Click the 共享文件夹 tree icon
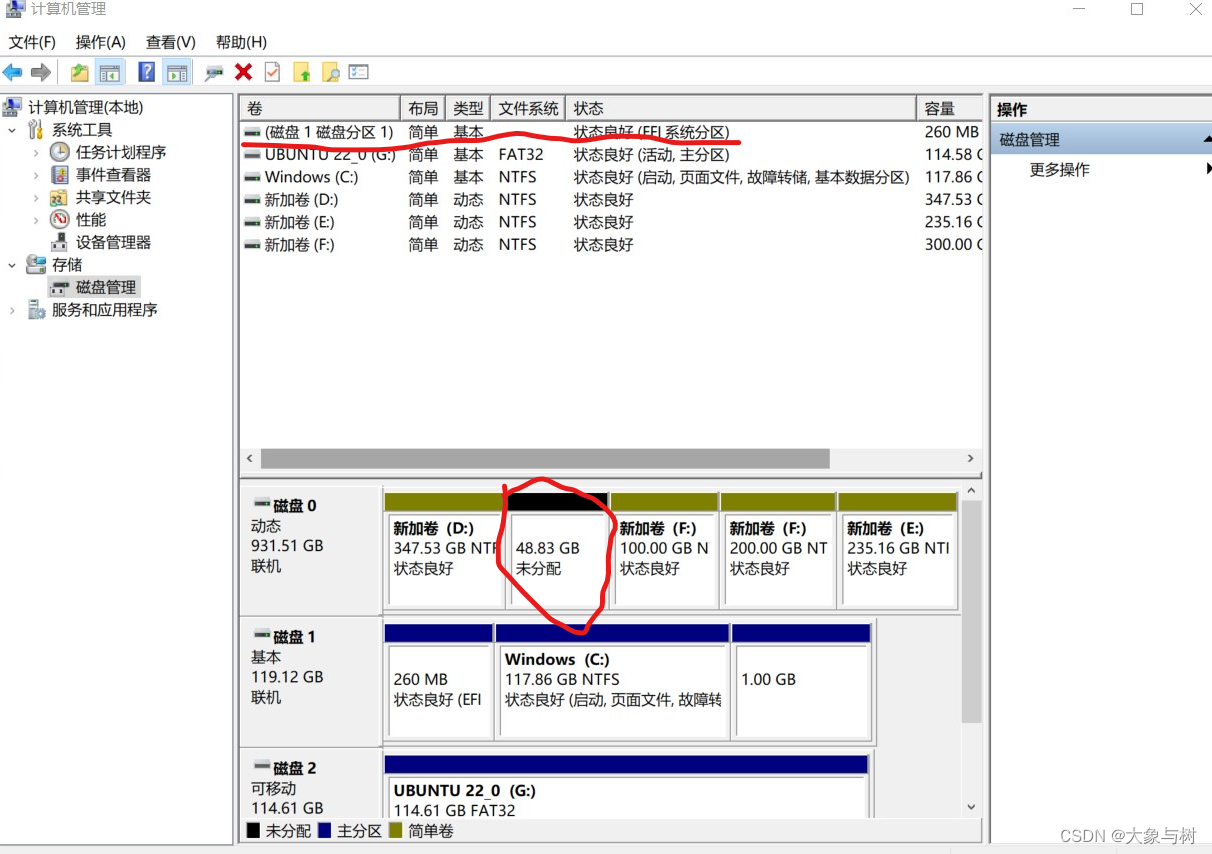 60,197
